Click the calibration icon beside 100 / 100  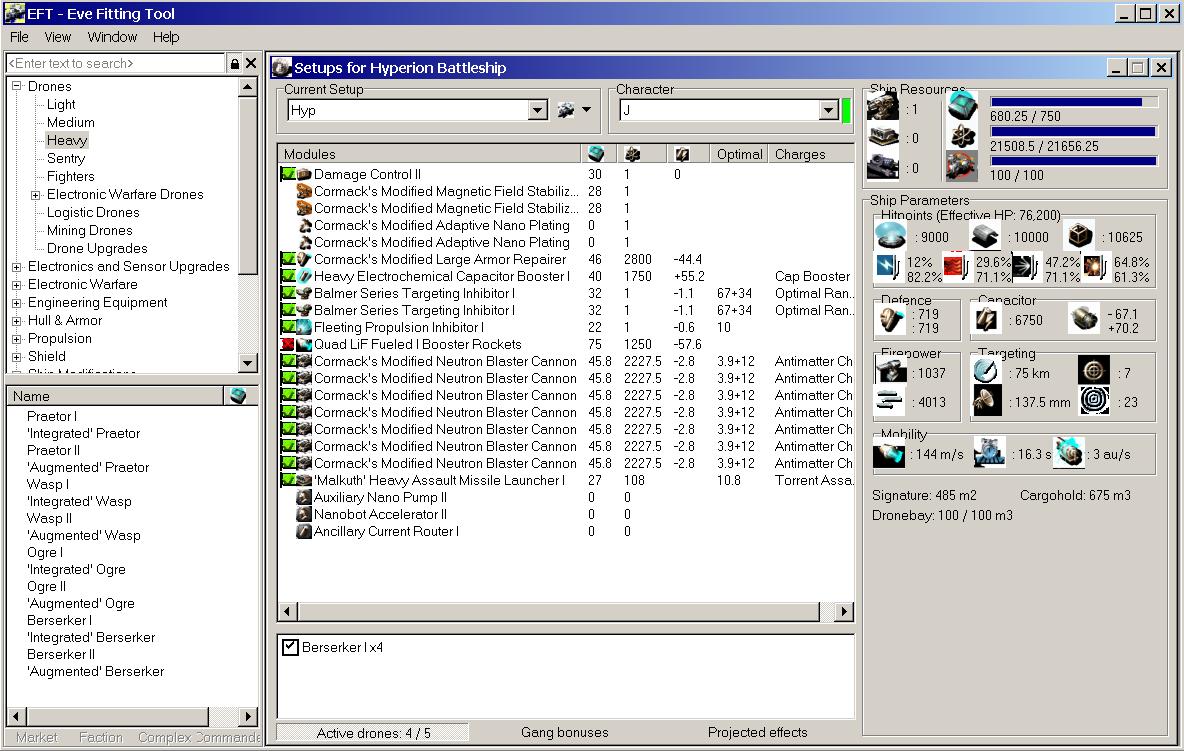[x=962, y=166]
